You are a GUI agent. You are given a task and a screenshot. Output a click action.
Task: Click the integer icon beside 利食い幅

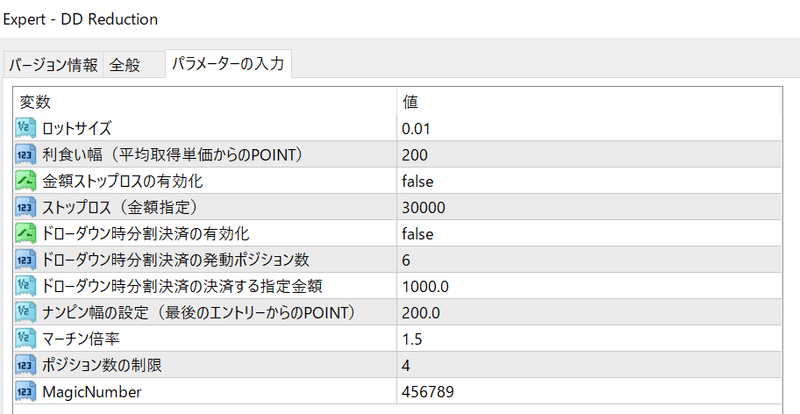pos(26,155)
